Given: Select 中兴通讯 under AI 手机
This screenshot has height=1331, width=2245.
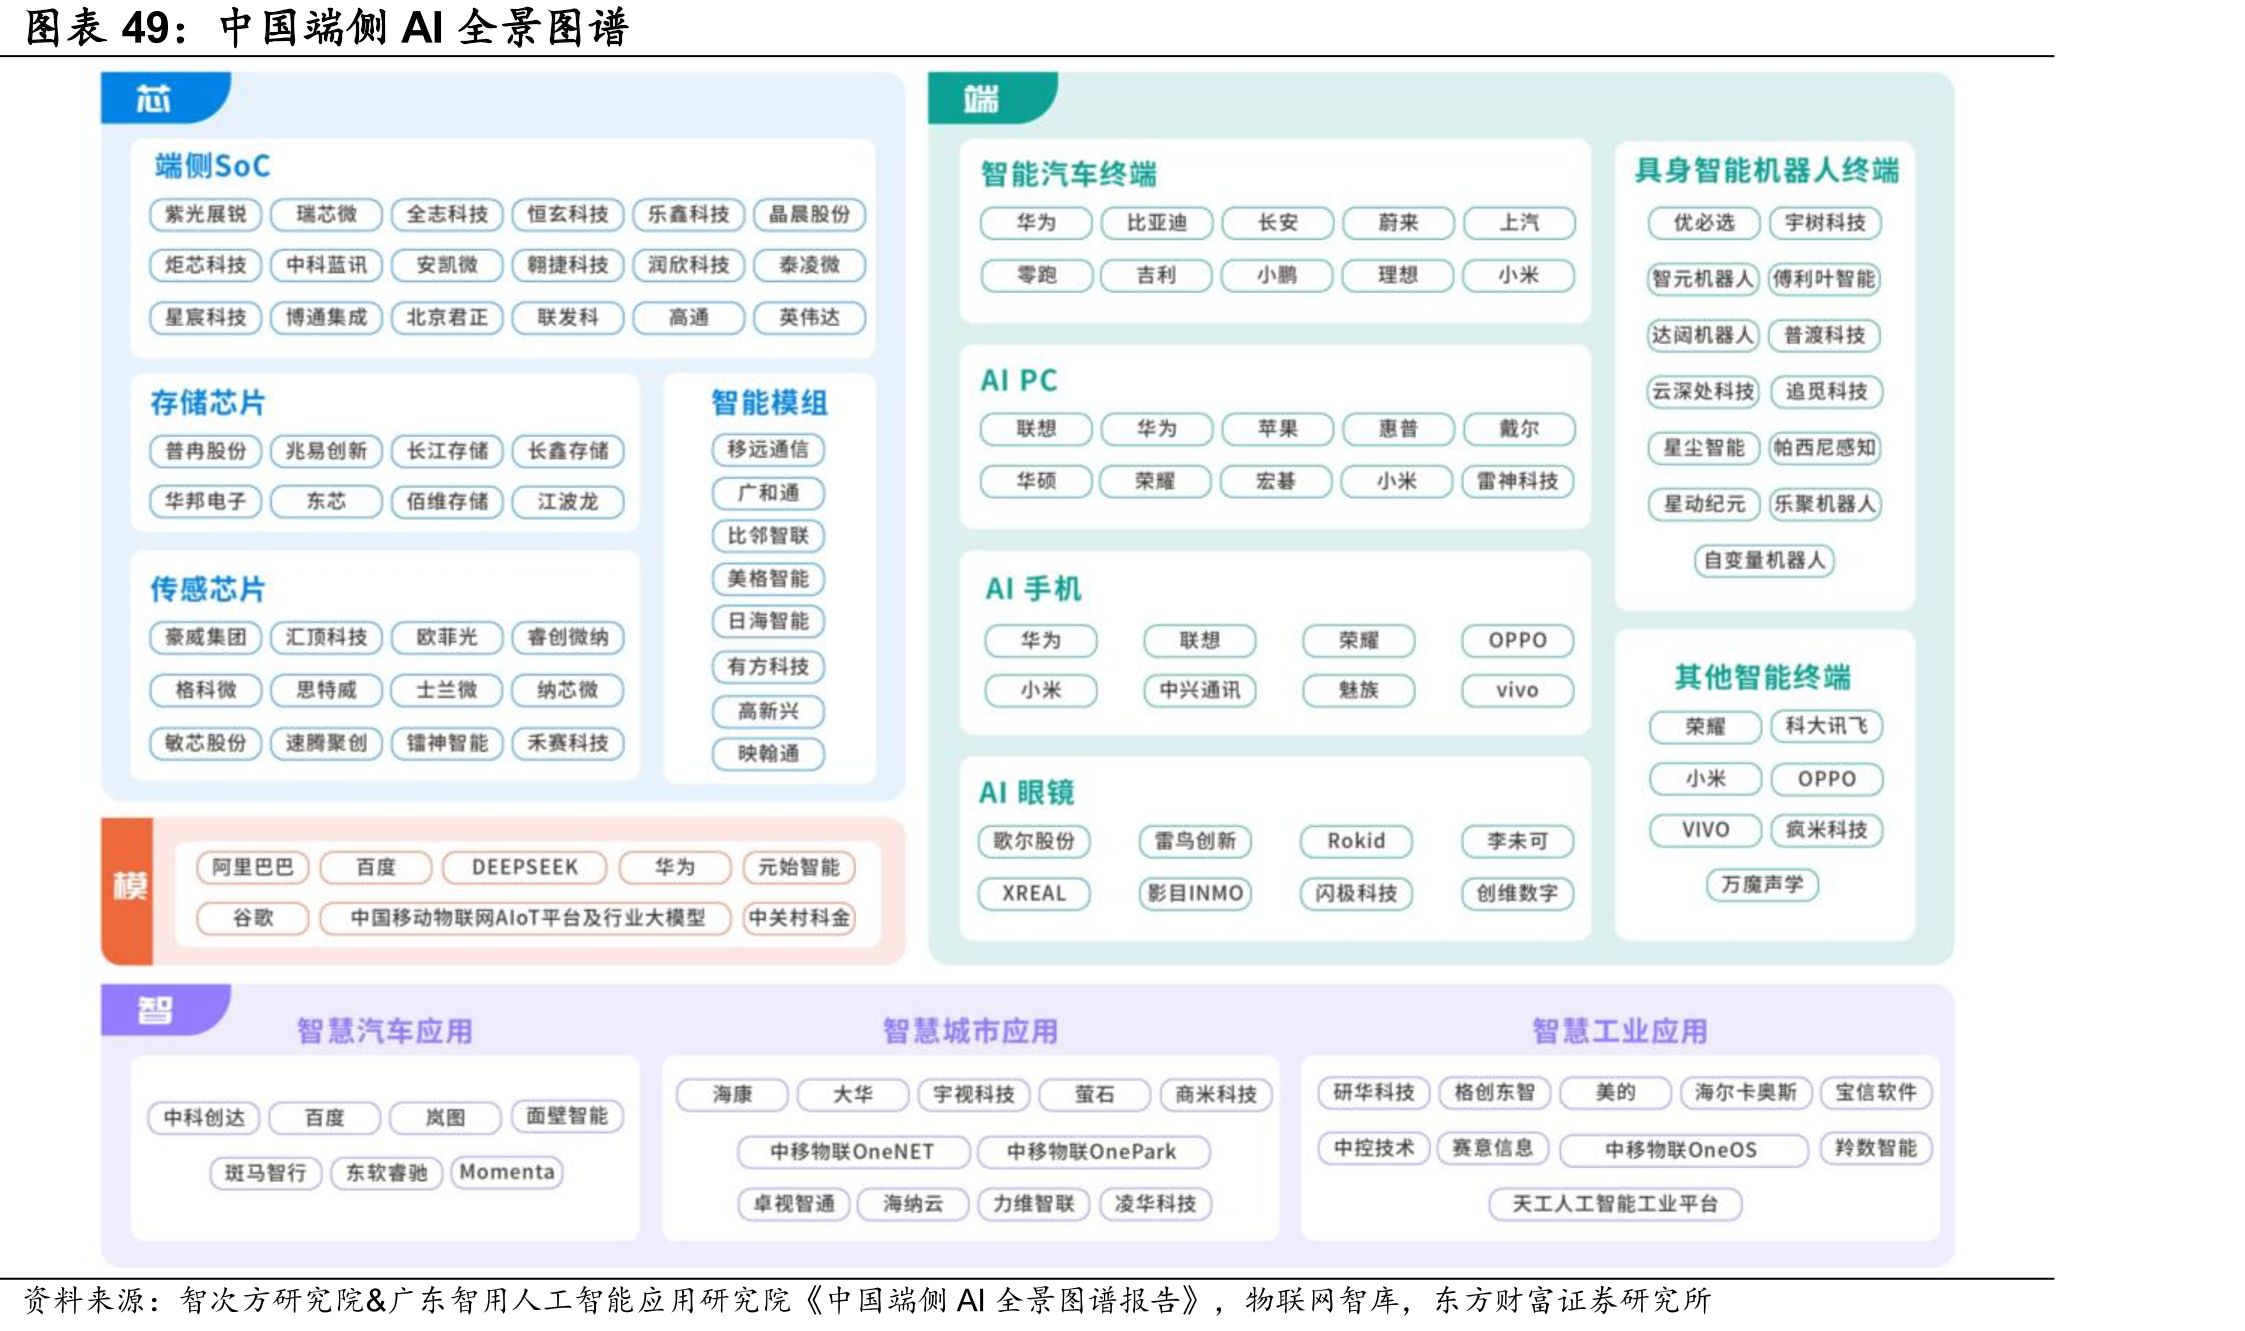Looking at the screenshot, I should pos(1200,690).
